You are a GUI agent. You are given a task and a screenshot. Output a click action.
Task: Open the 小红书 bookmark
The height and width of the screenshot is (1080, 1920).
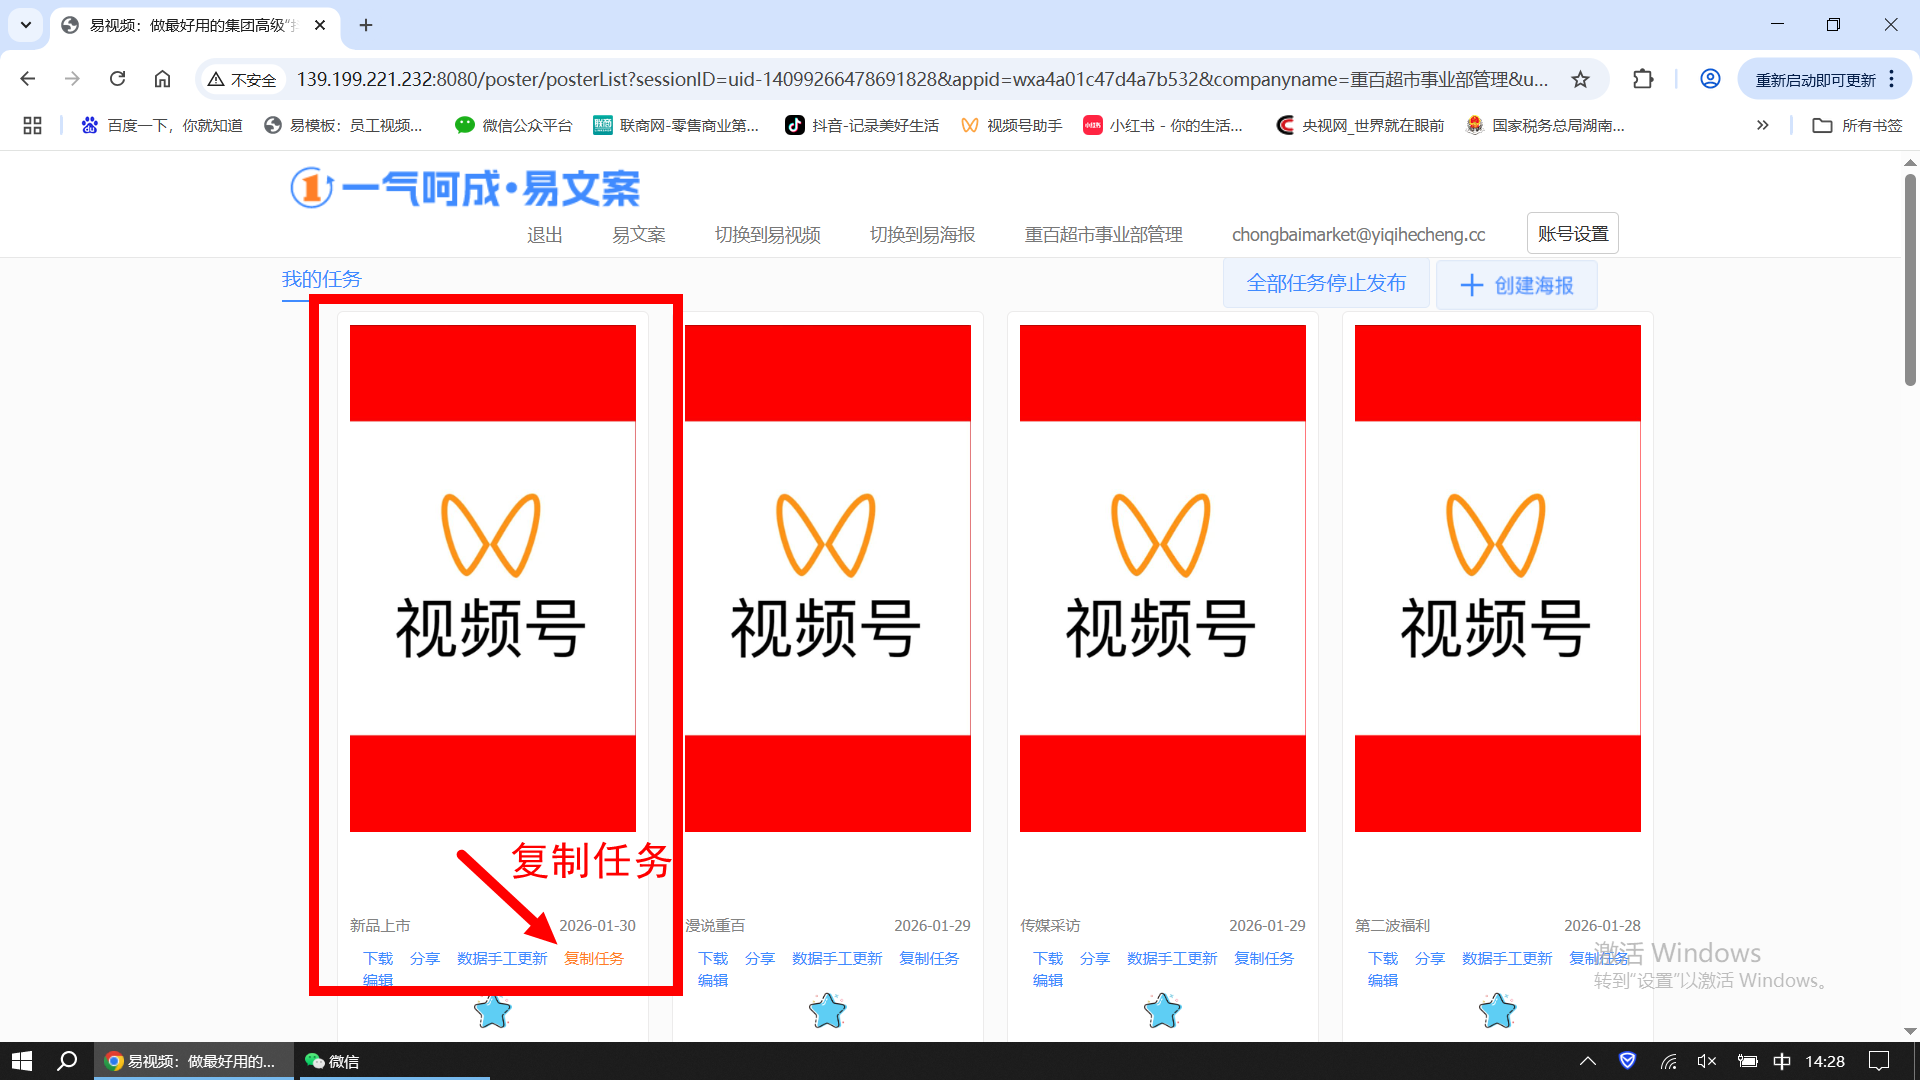1163,125
